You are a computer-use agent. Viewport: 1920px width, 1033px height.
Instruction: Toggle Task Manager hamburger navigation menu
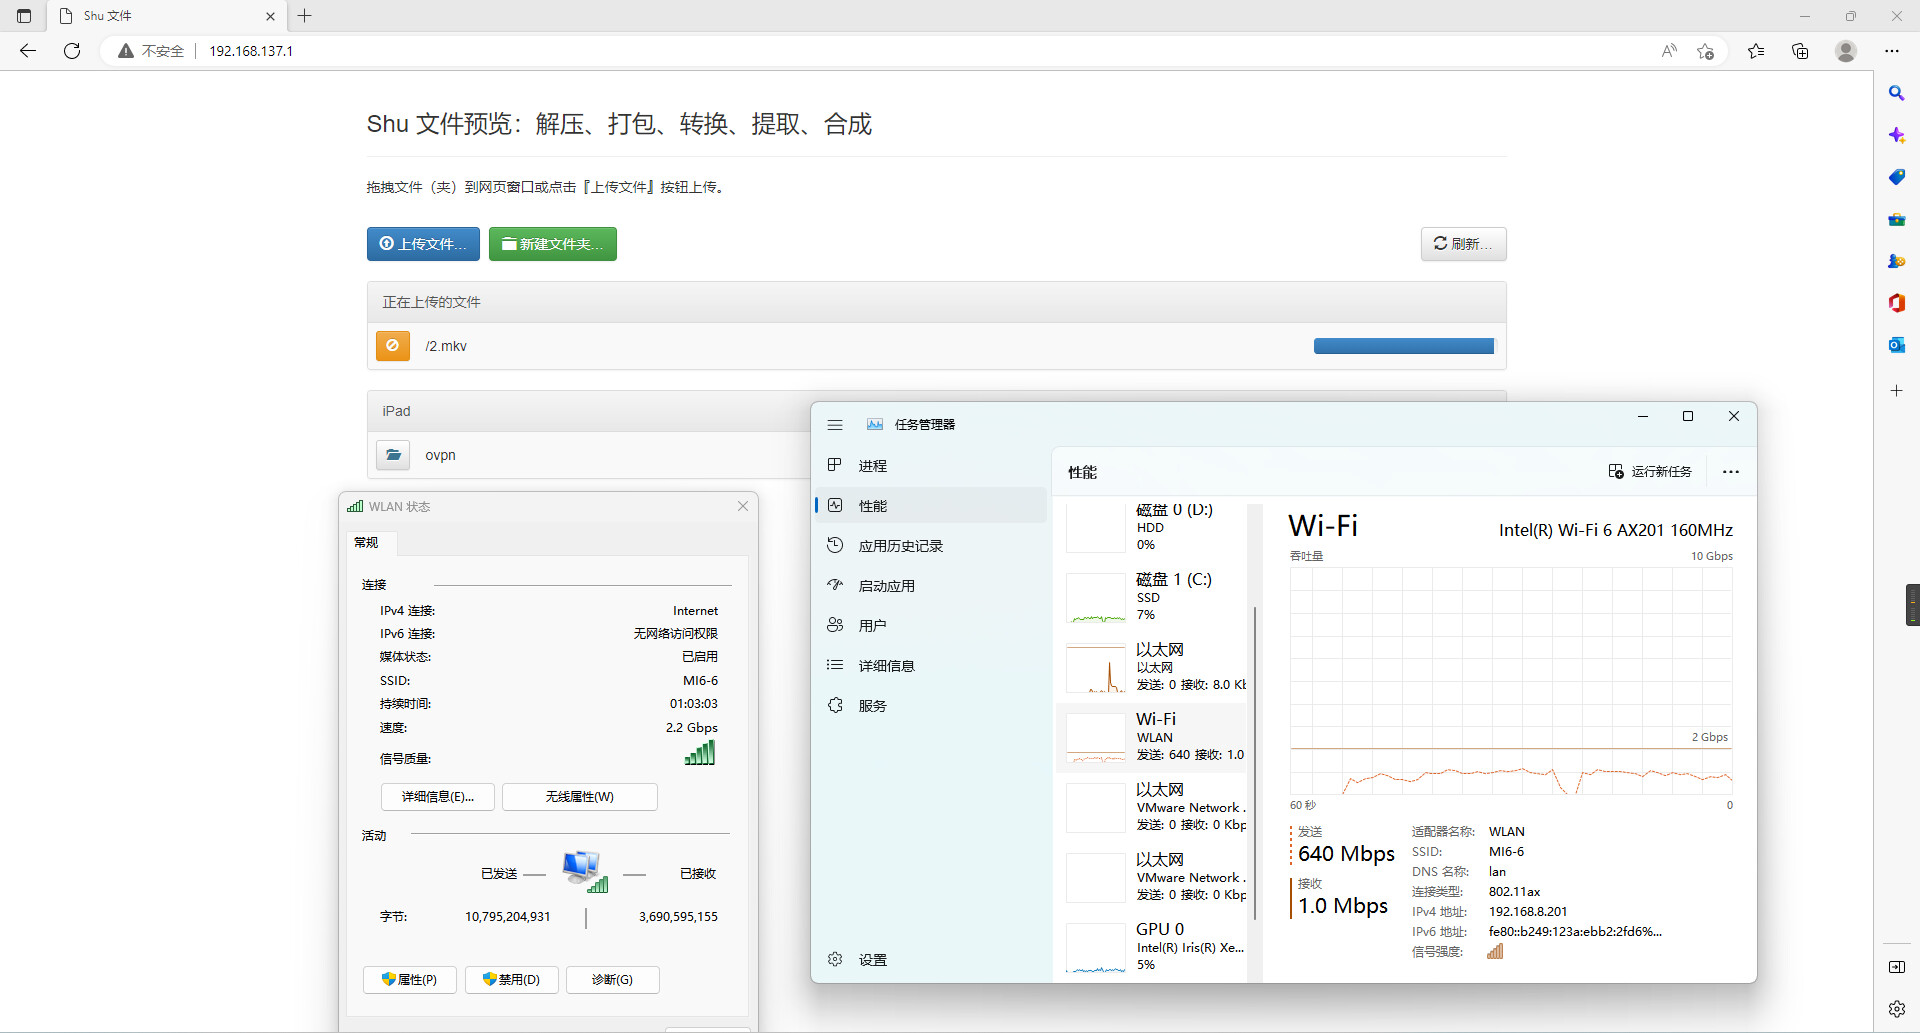[835, 425]
